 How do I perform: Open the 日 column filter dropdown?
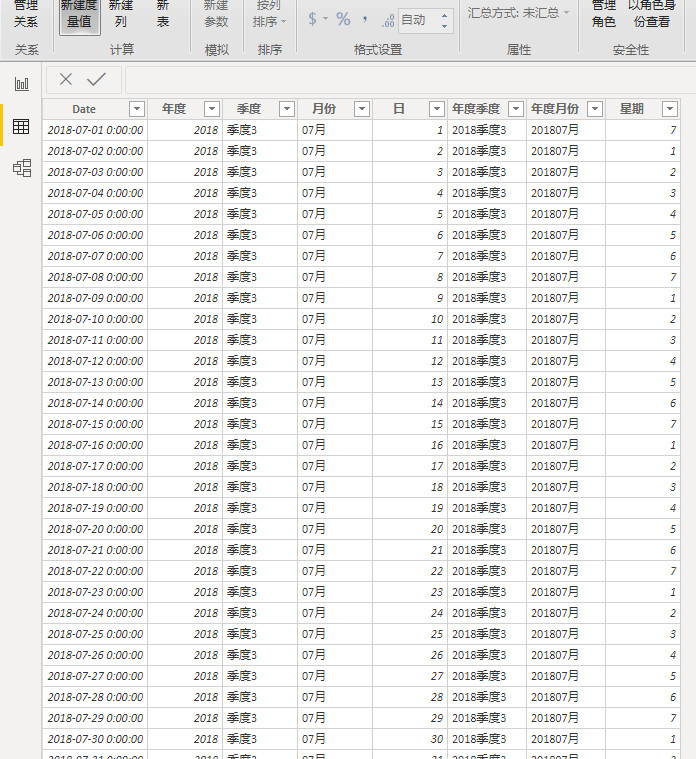point(437,109)
